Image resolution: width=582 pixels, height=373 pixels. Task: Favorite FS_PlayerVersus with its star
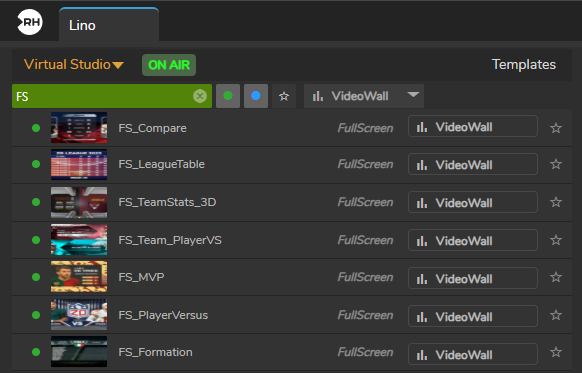pyautogui.click(x=556, y=315)
